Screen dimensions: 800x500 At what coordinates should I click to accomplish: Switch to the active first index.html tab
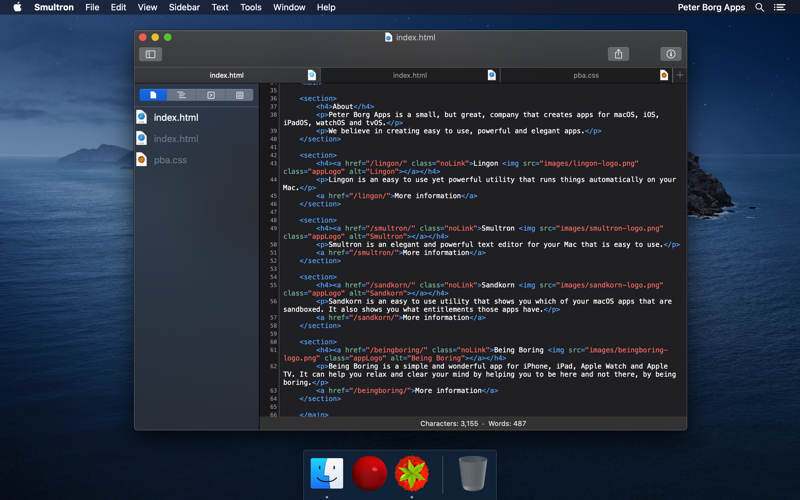tap(227, 75)
